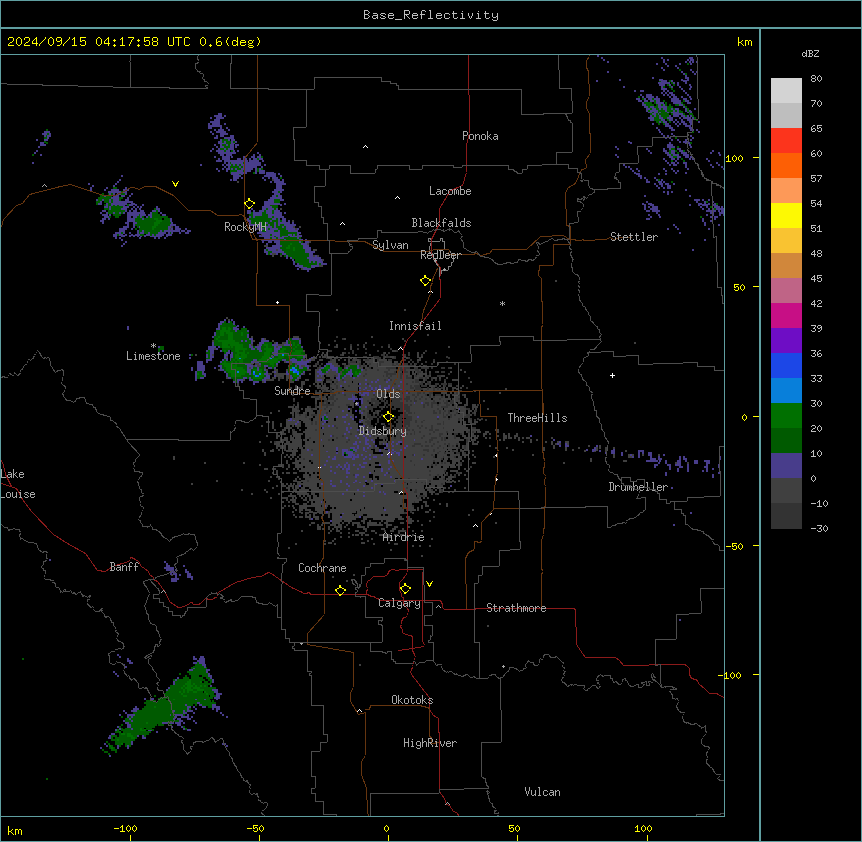Click the yellow station marker near Olds
Image resolution: width=862 pixels, height=842 pixels.
388,417
